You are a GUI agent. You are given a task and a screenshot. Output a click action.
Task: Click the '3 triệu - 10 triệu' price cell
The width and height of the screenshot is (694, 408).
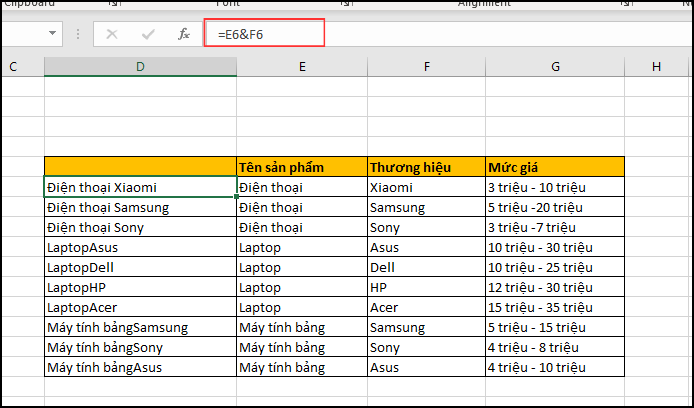[x=555, y=187]
